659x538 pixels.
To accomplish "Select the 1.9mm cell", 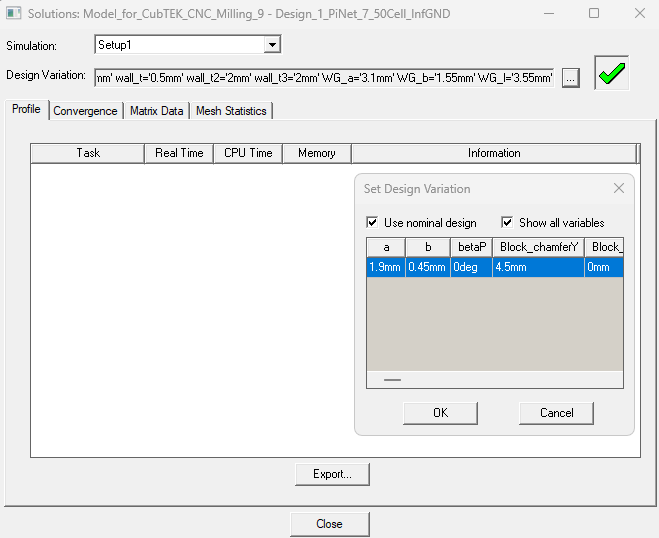I will (x=386, y=267).
